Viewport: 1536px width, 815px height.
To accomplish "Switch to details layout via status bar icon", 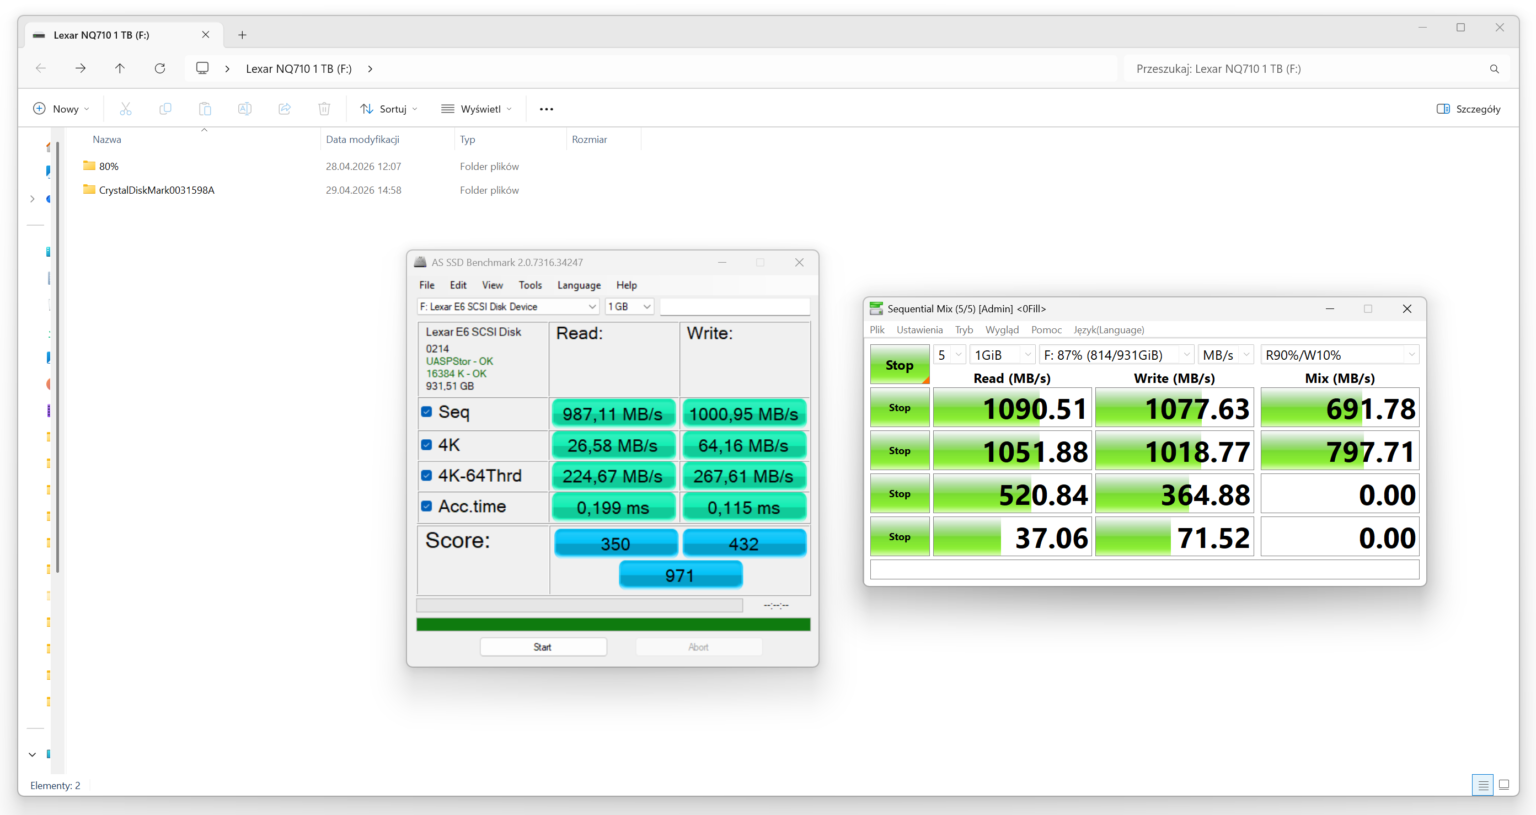I will click(x=1483, y=785).
